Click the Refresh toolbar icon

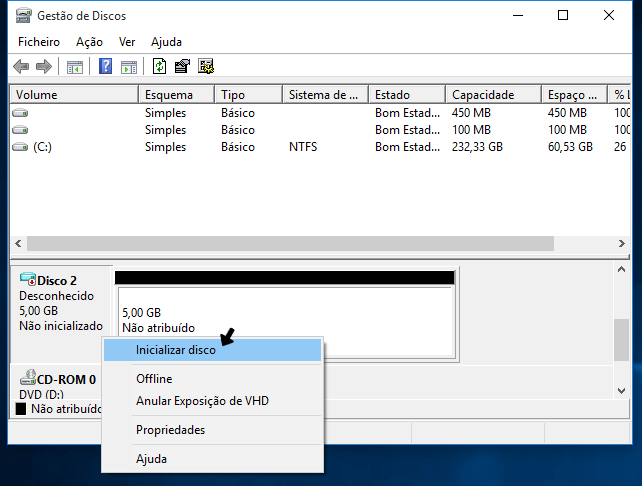pos(159,66)
